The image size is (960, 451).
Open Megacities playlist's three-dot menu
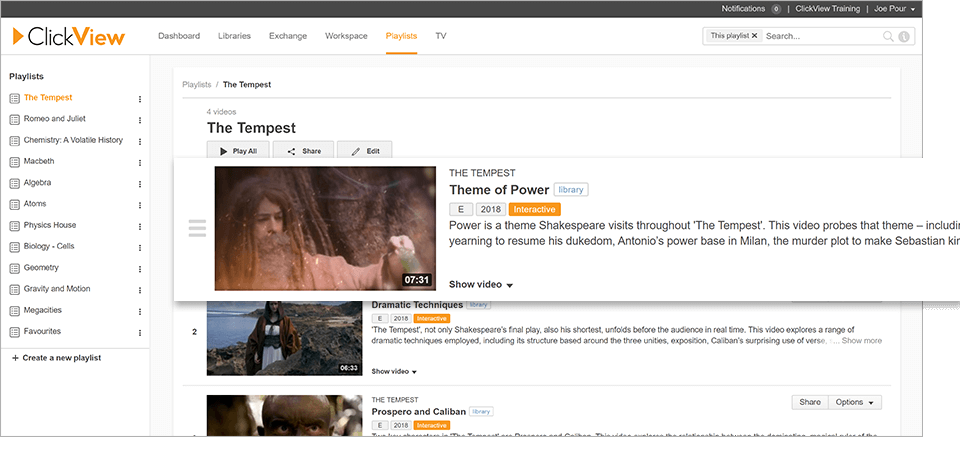point(140,311)
